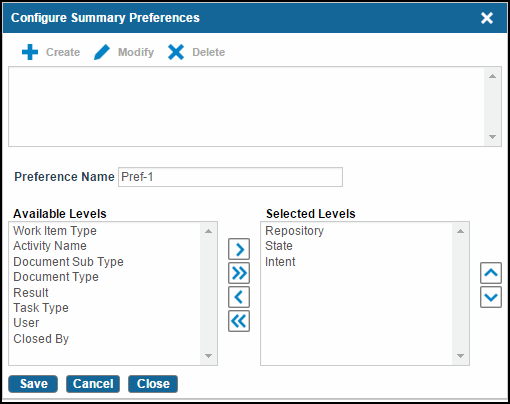
Task: Select Closed By in Available Levels
Action: coord(41,339)
